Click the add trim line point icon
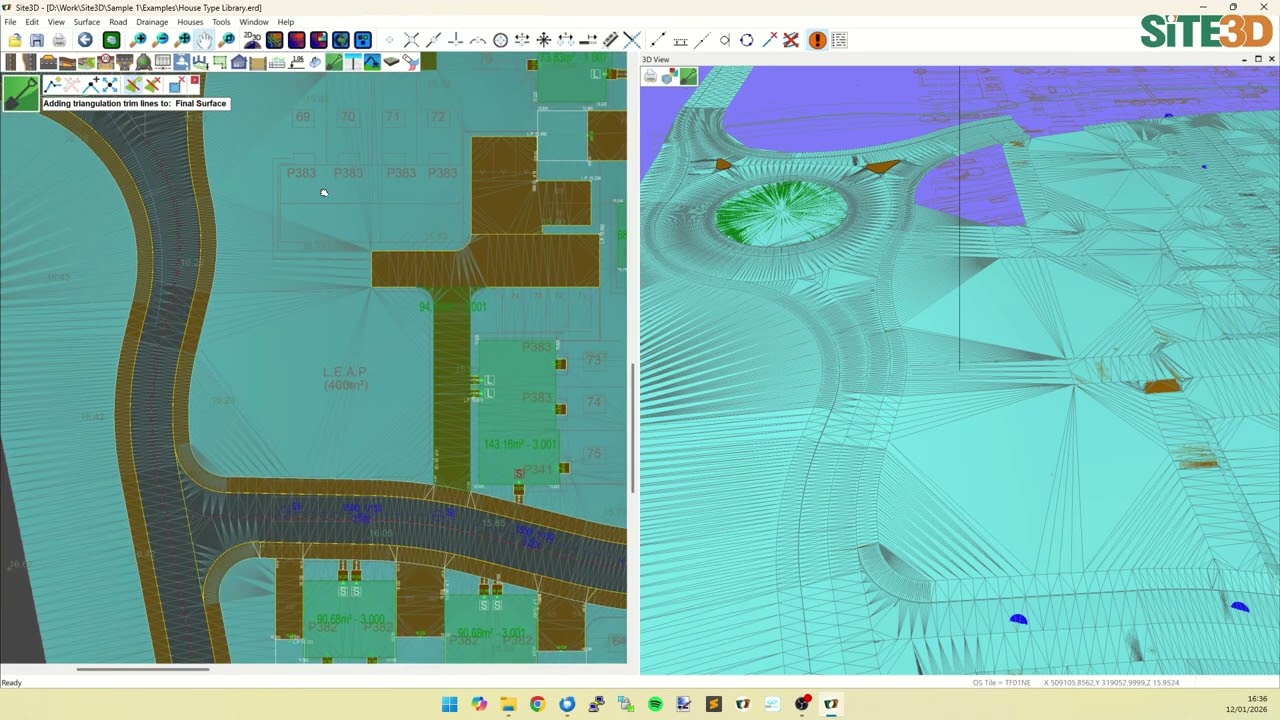This screenshot has width=1280, height=720. point(91,85)
